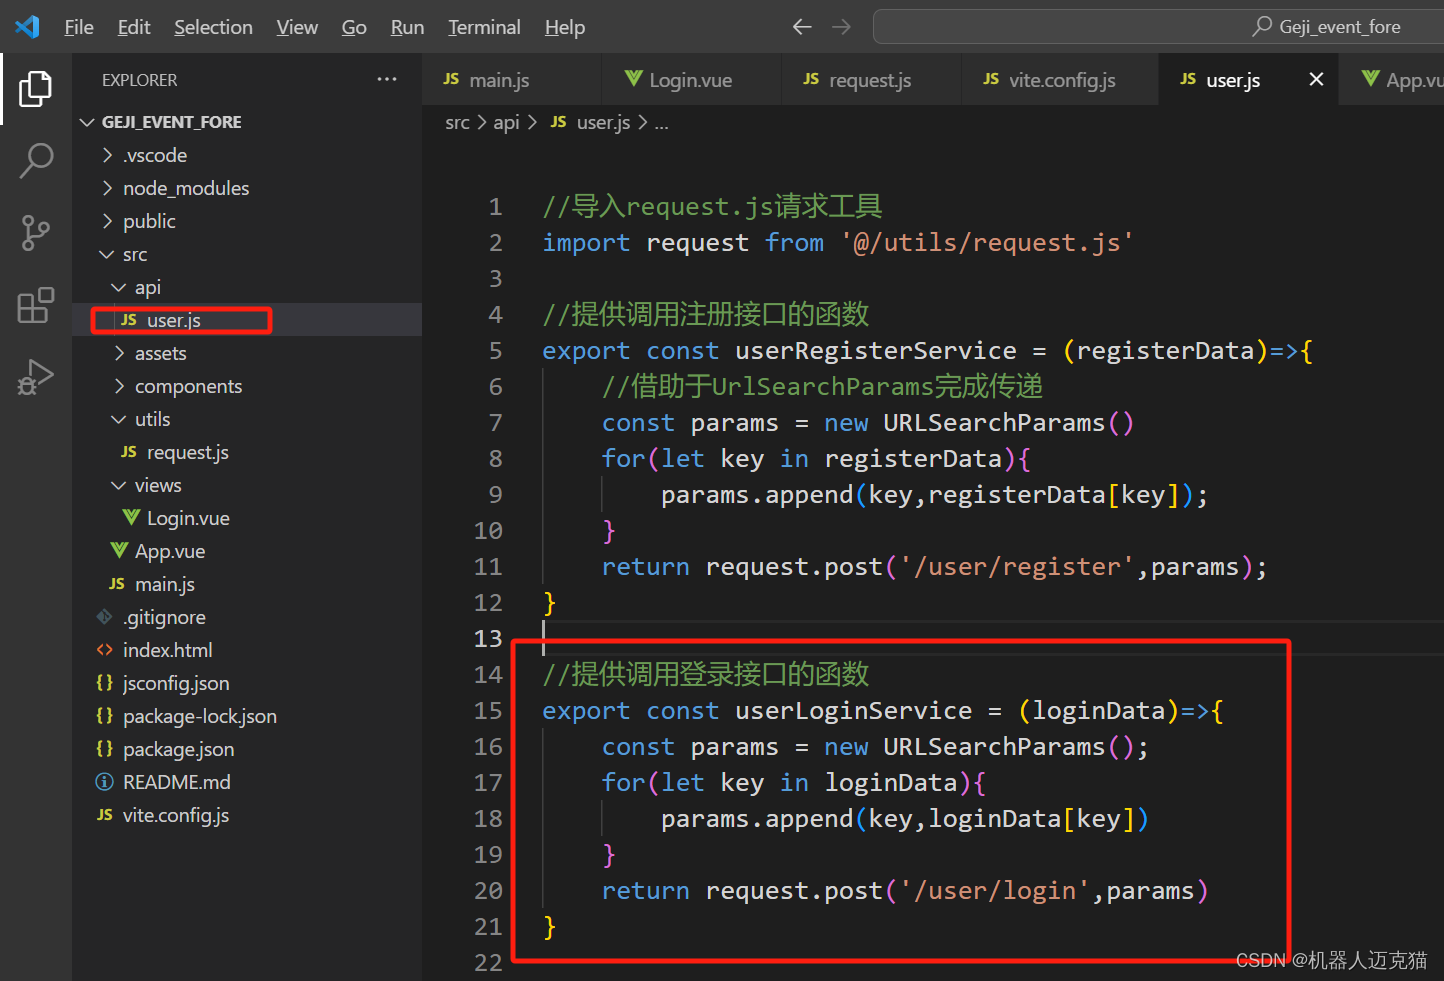Place cursor on userRegisterService in line 5
The width and height of the screenshot is (1444, 981).
point(876,350)
